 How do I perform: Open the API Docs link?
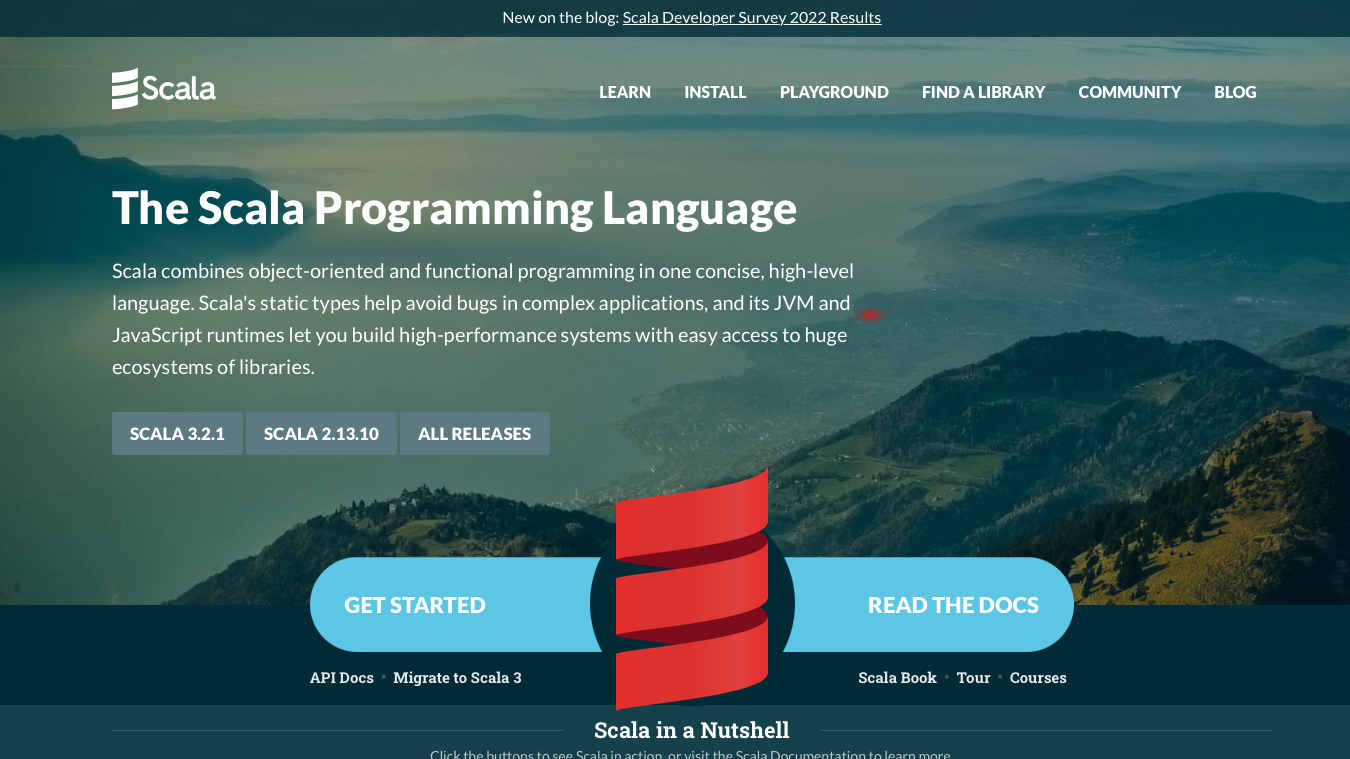(x=342, y=678)
